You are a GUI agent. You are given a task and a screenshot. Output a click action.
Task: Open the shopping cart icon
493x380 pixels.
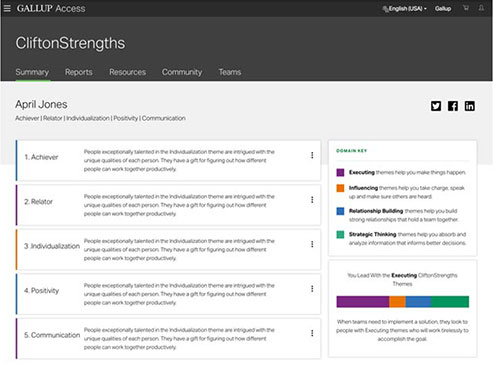[x=466, y=8]
